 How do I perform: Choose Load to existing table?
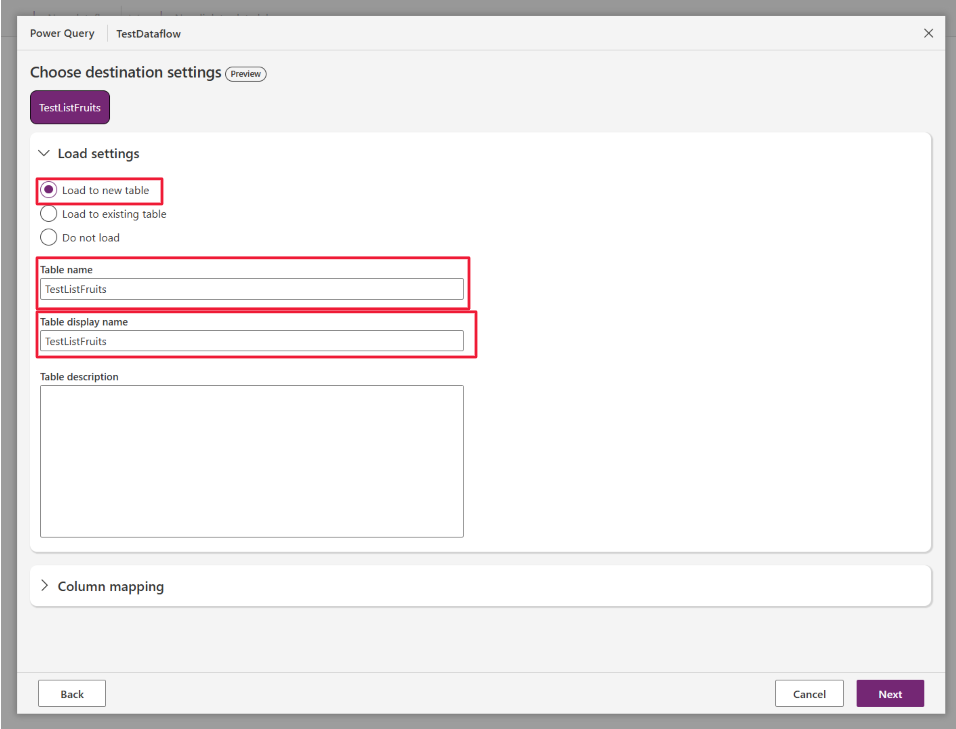point(48,213)
